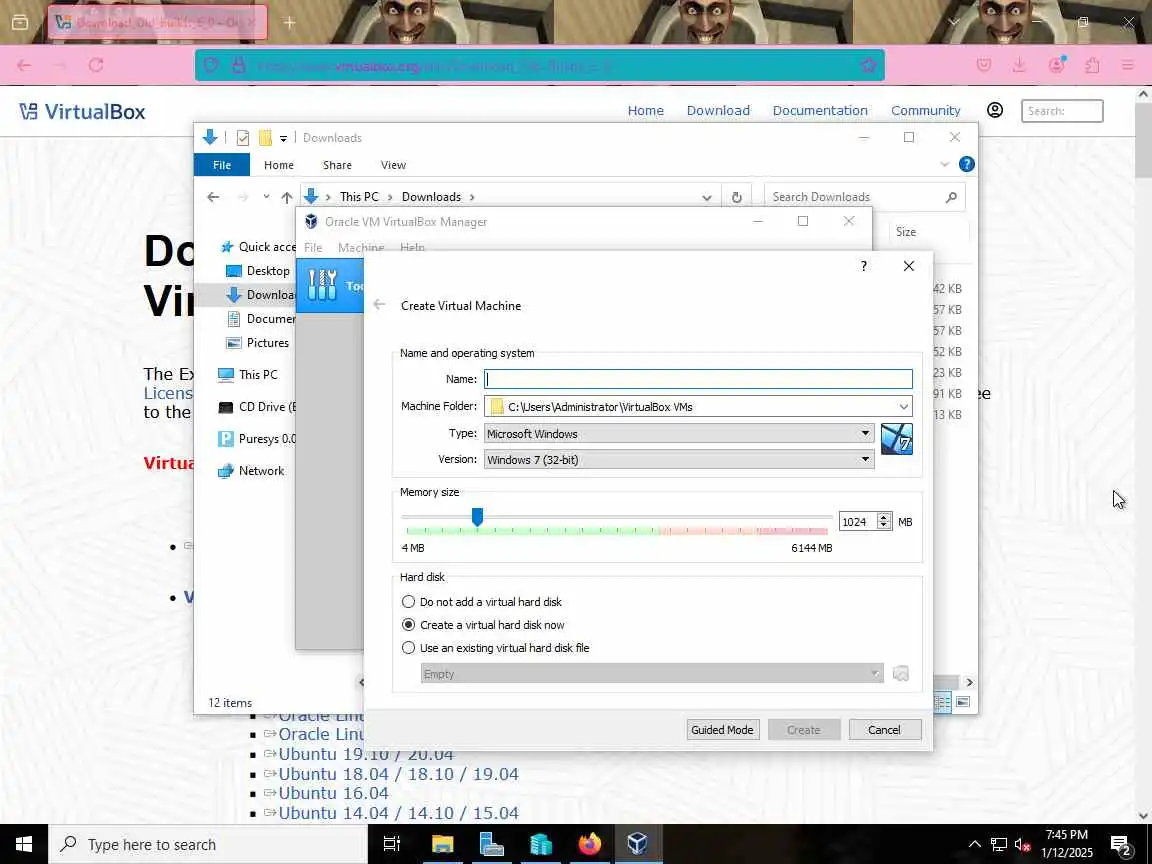1152x864 pixels.
Task: Select Do not add a virtual hard disk
Action: [408, 602]
